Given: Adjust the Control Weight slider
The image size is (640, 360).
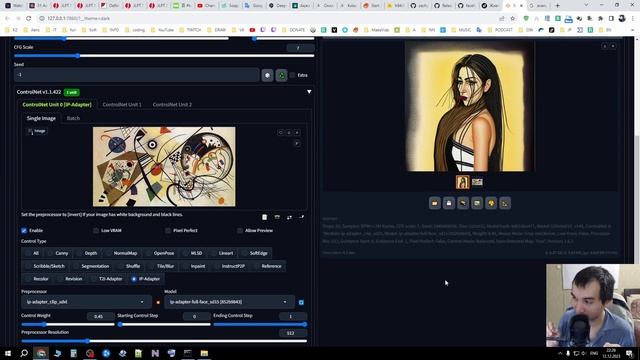Looking at the screenshot, I should [68, 324].
